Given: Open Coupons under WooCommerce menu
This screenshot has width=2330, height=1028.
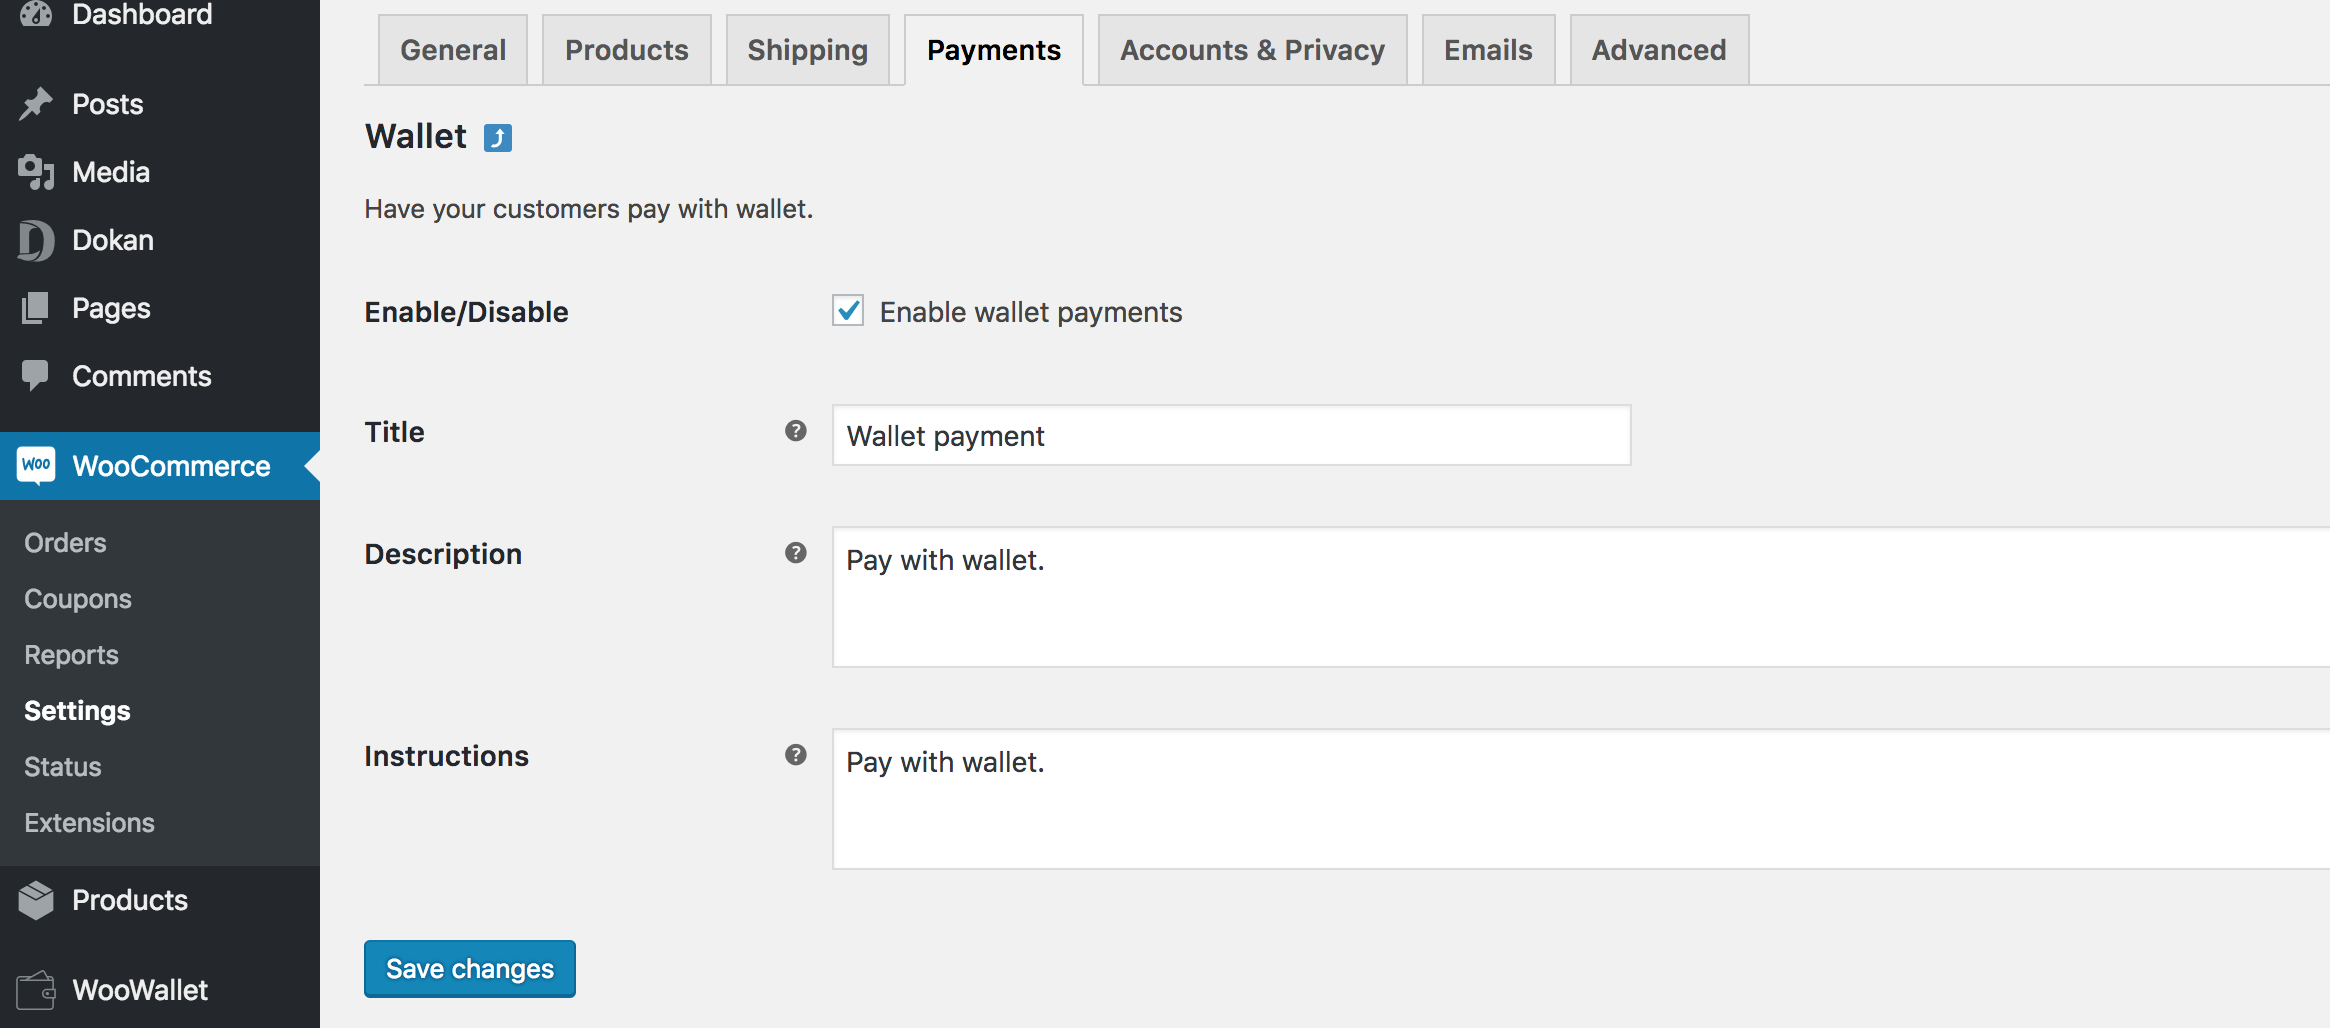Looking at the screenshot, I should [x=78, y=599].
